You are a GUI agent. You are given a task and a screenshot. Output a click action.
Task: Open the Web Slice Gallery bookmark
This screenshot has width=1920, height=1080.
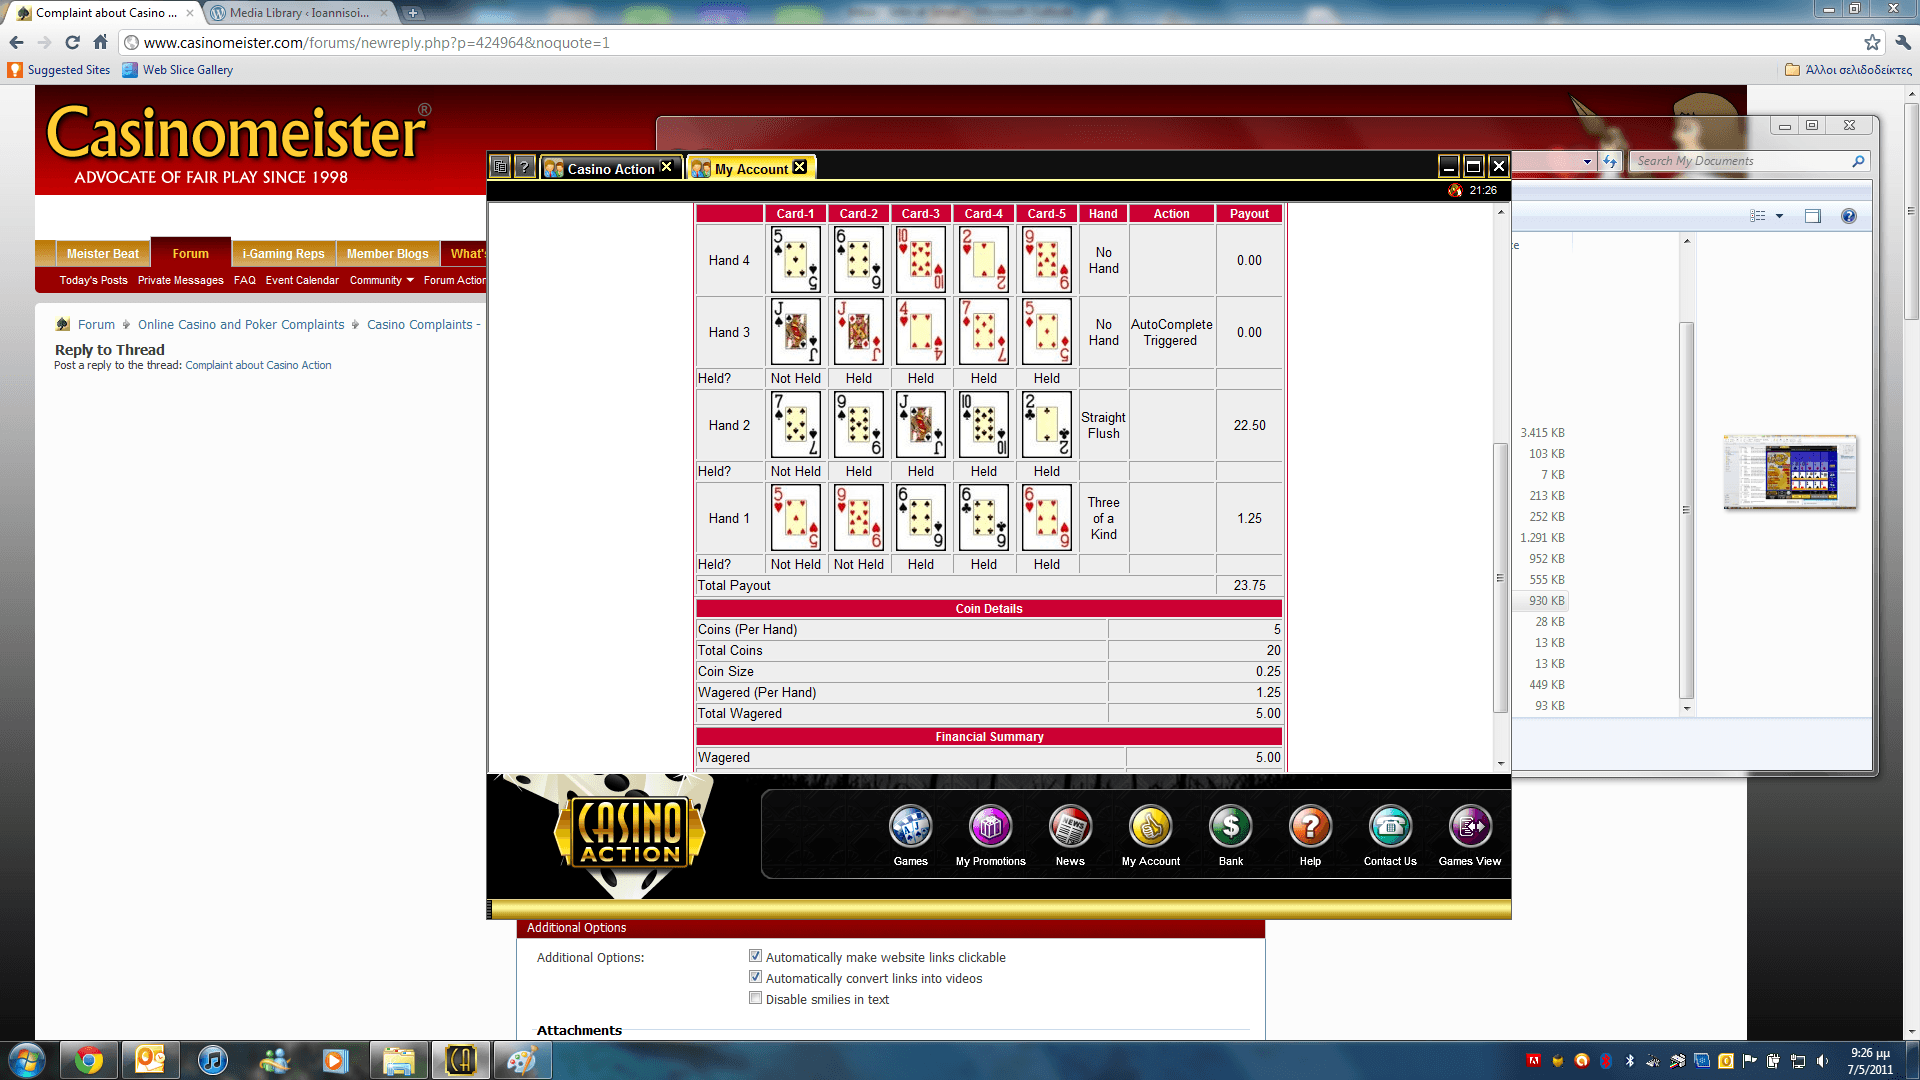click(x=178, y=70)
